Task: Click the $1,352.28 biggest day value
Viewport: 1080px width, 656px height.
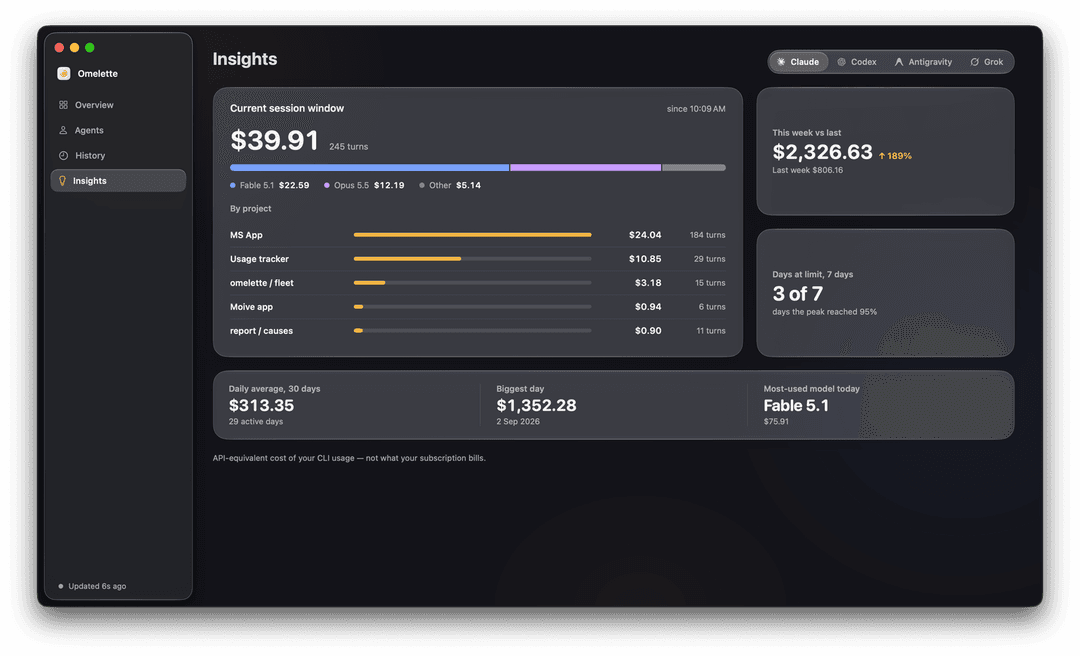Action: 536,405
